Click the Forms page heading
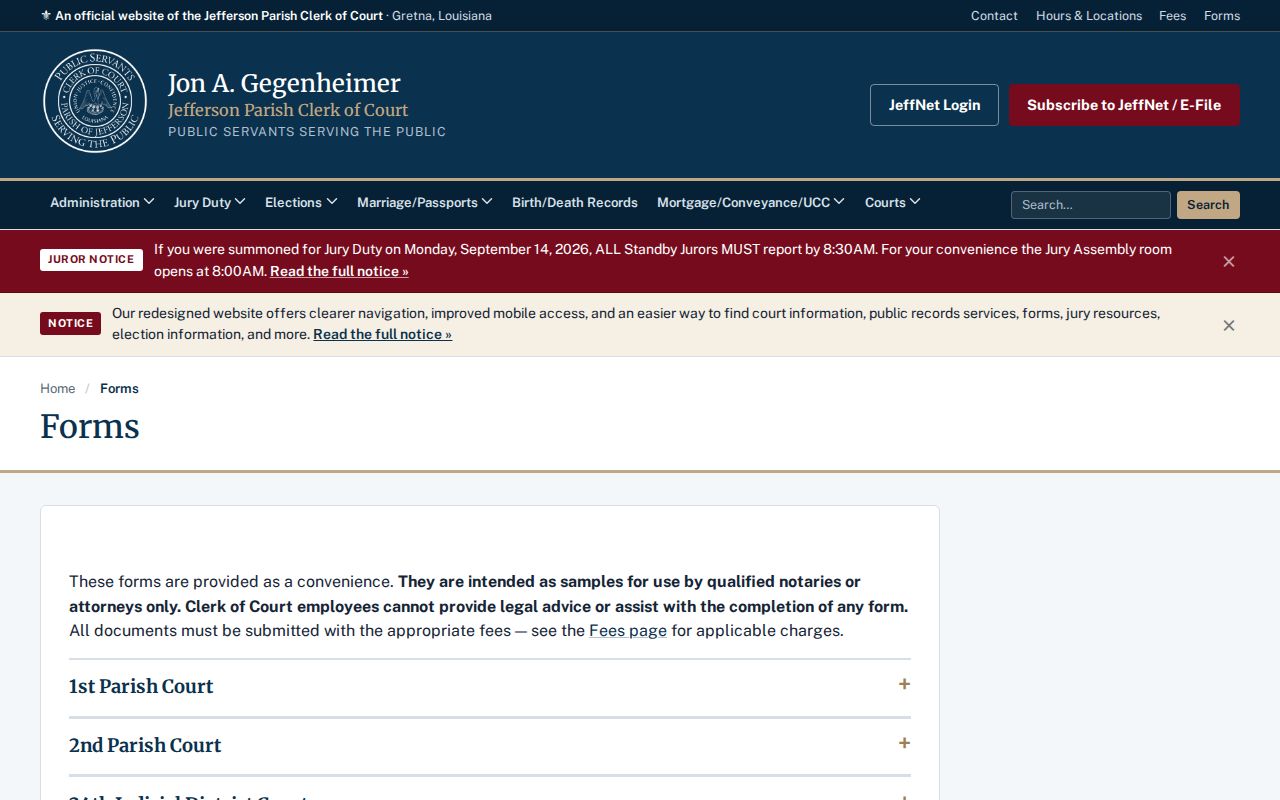1280x800 pixels. (x=90, y=426)
